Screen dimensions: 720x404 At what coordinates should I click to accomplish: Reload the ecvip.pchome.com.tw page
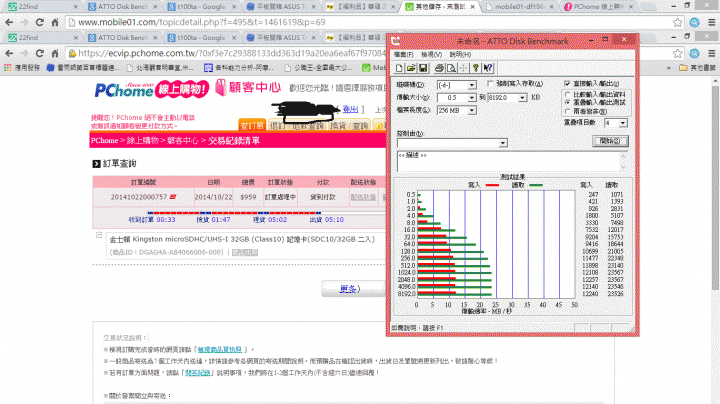[x=39, y=53]
